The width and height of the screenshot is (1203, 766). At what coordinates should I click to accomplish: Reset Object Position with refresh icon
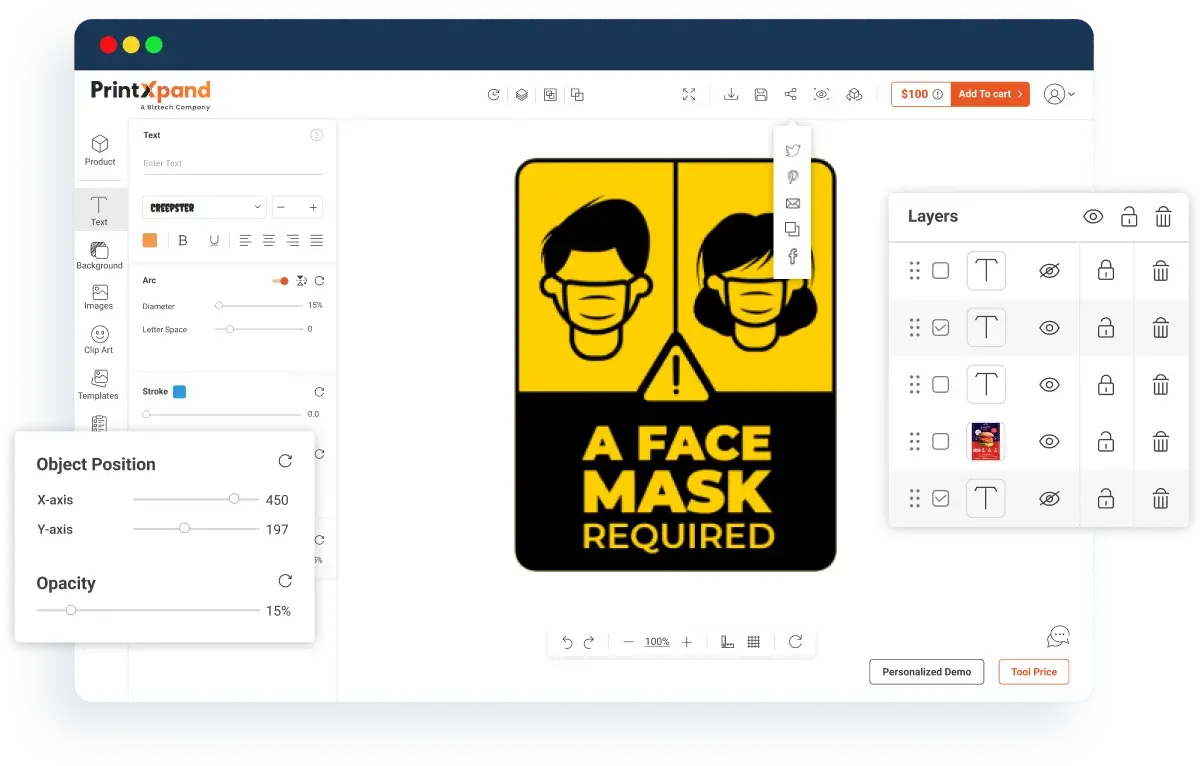click(x=285, y=461)
